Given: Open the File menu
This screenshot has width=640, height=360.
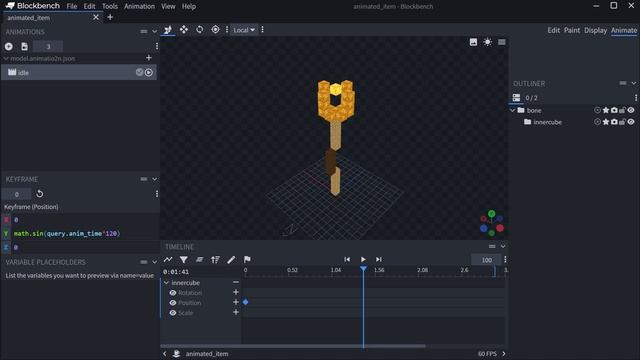Looking at the screenshot, I should coord(72,7).
